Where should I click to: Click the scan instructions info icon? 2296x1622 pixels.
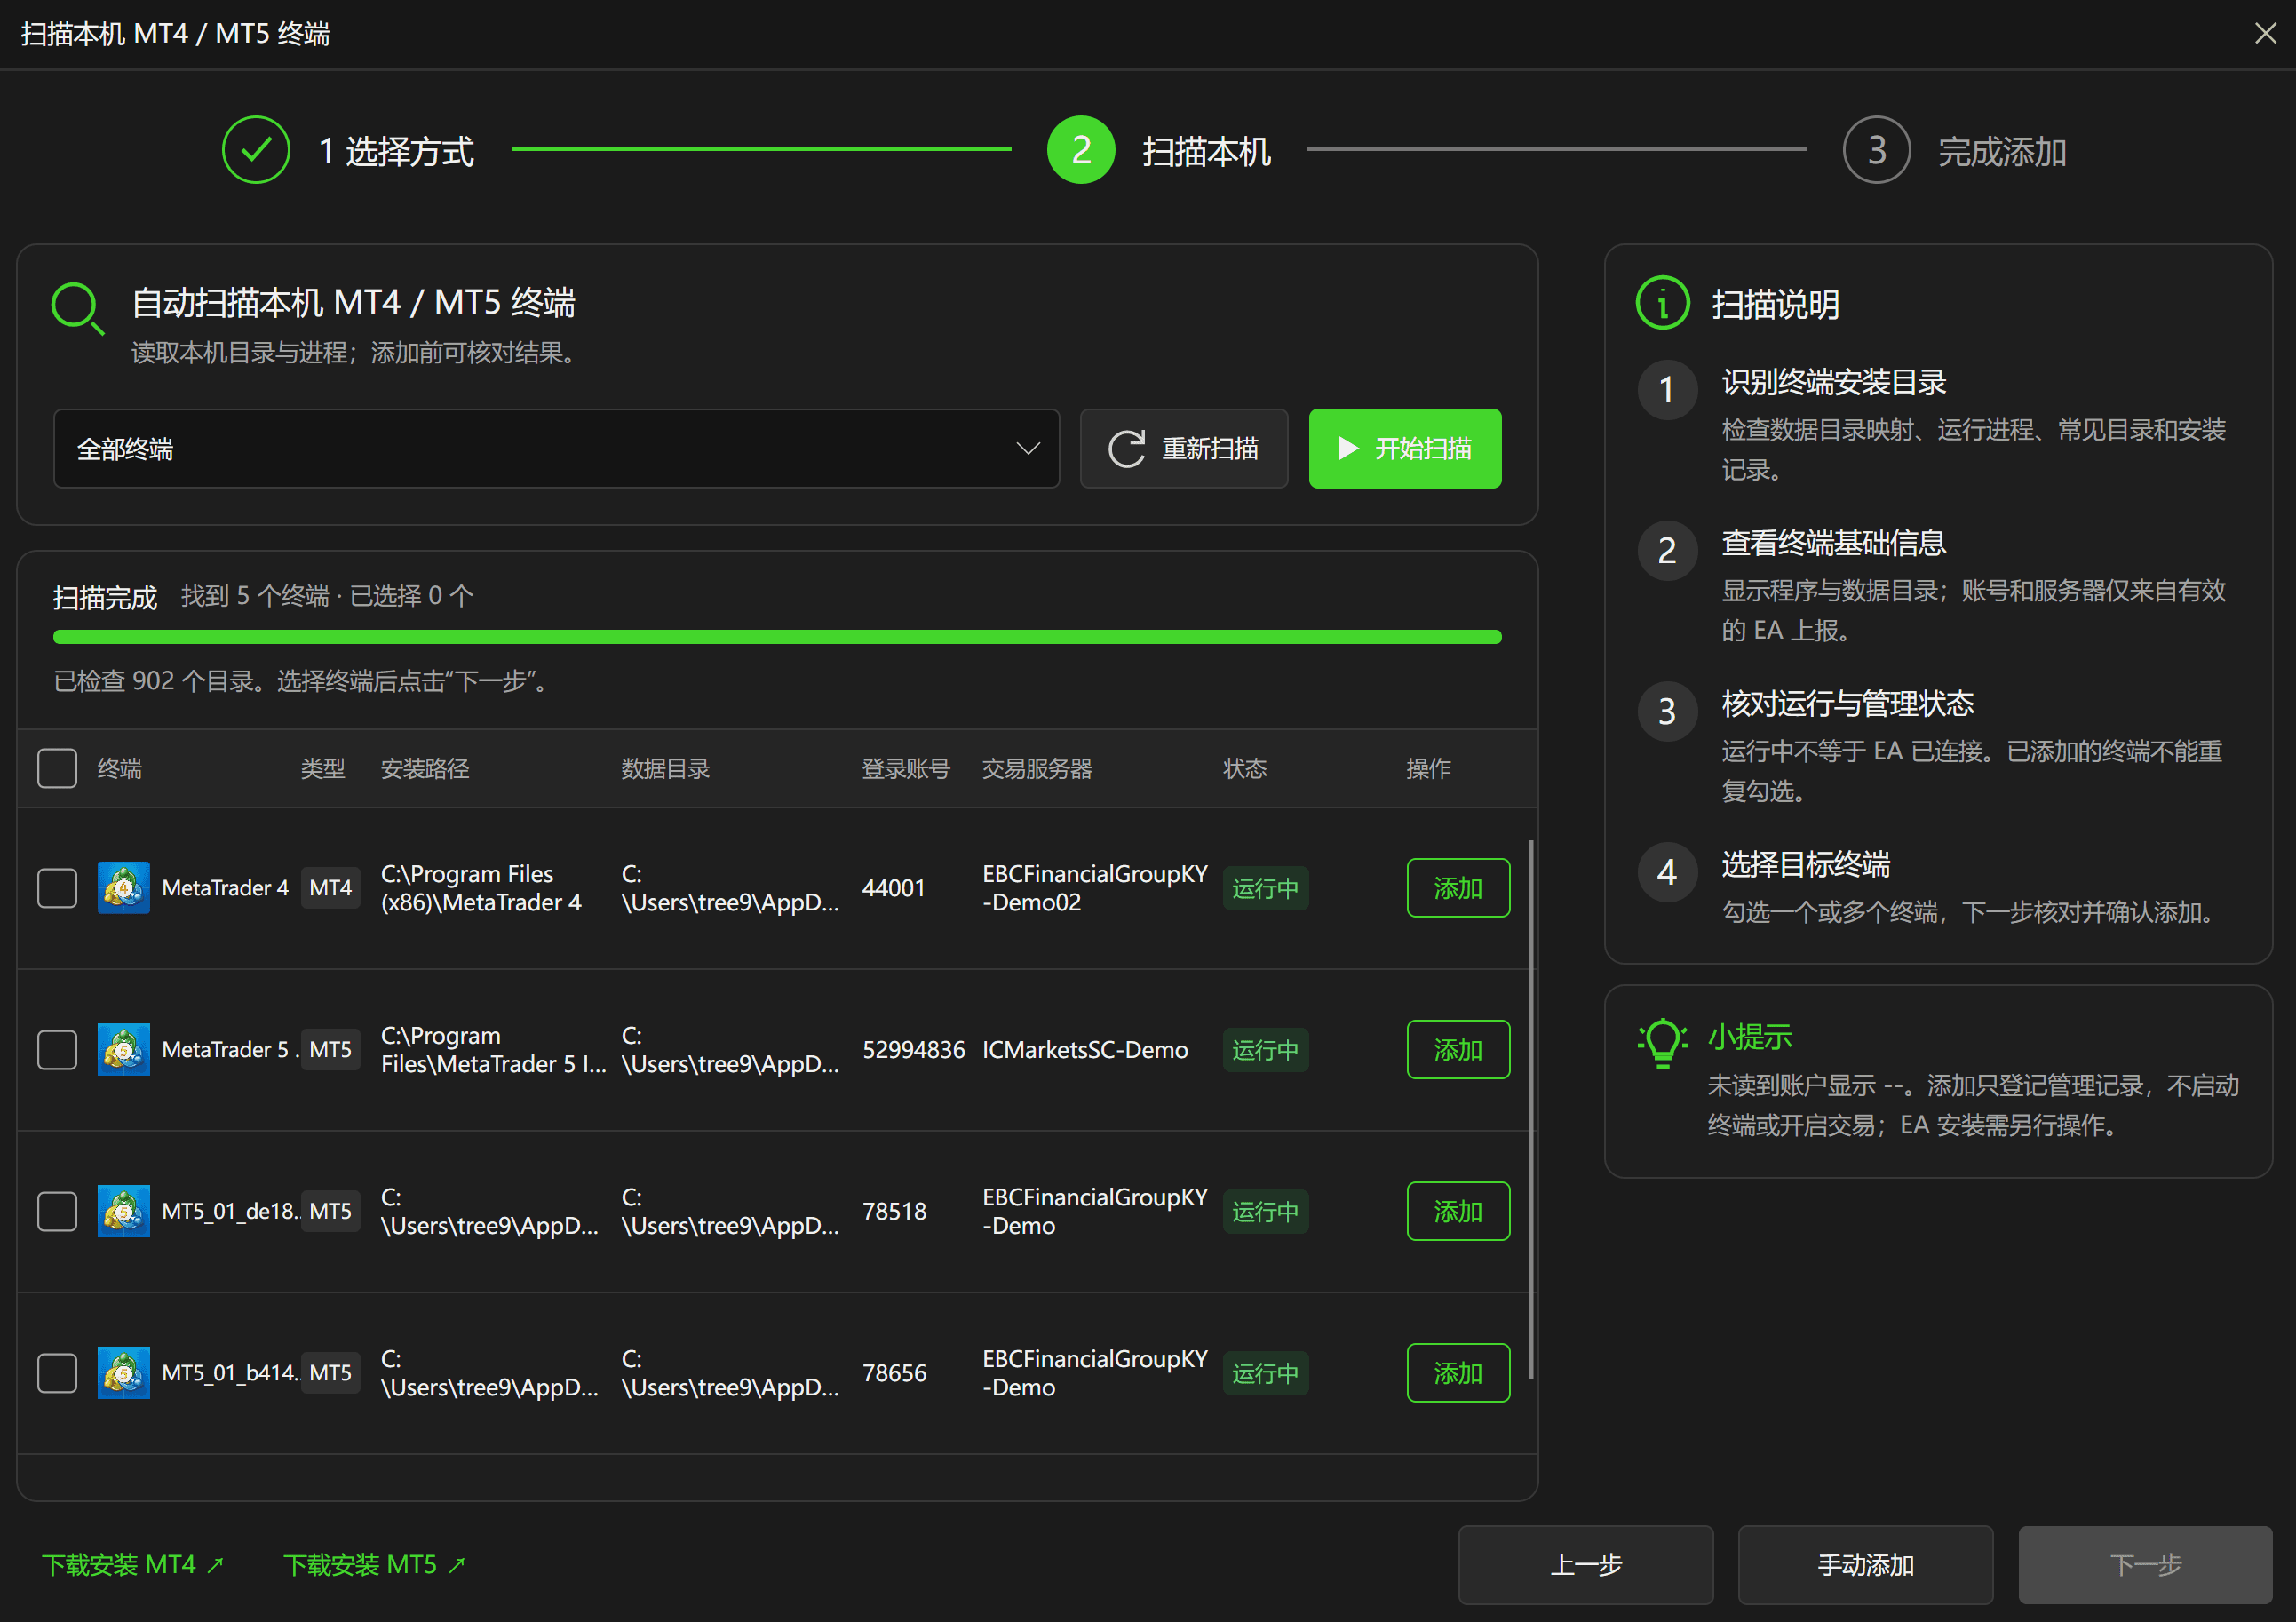pyautogui.click(x=1662, y=303)
